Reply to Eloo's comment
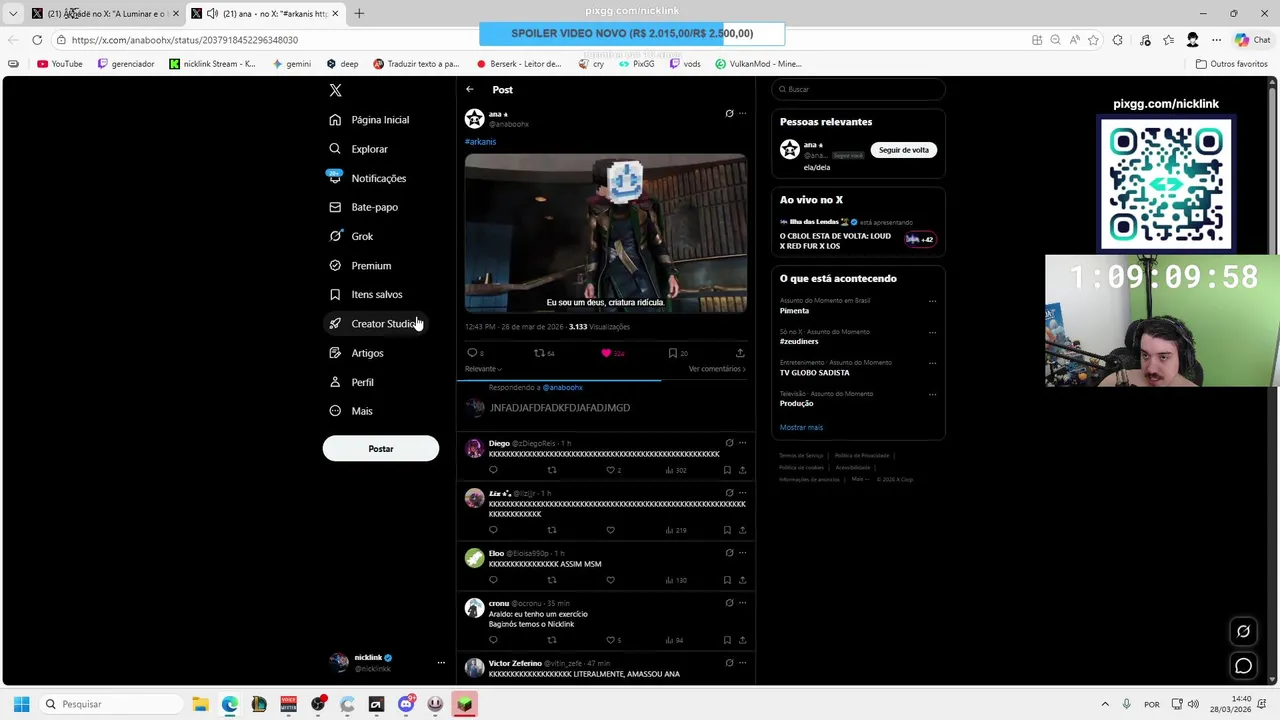The image size is (1280, 720). [493, 580]
